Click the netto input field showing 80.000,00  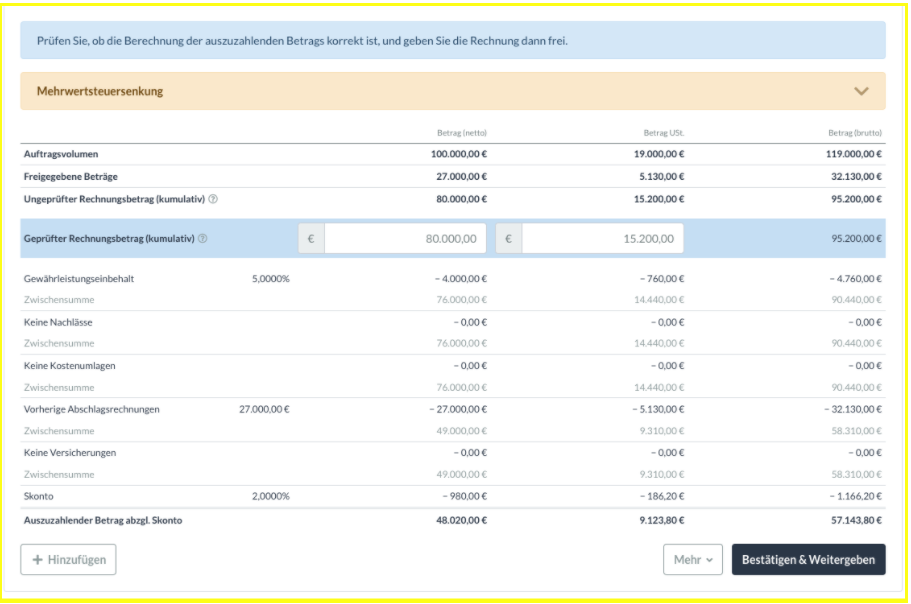[x=405, y=239]
